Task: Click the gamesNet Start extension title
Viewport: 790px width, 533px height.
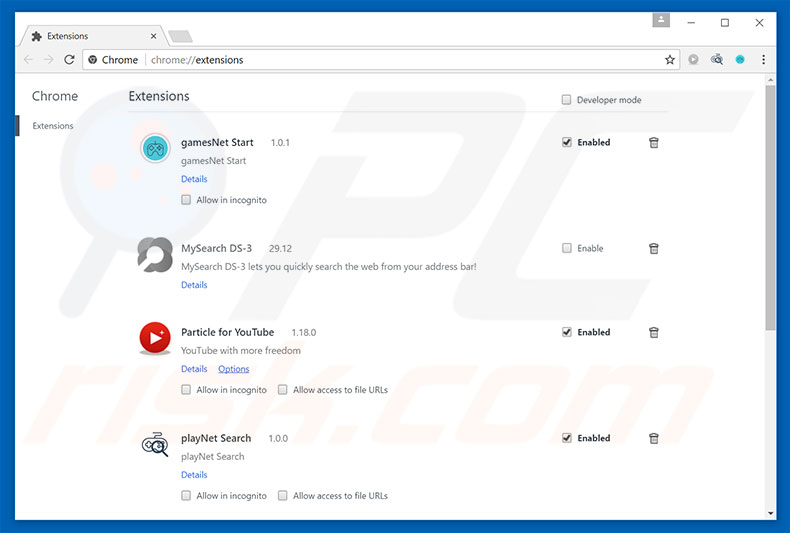Action: [x=217, y=143]
